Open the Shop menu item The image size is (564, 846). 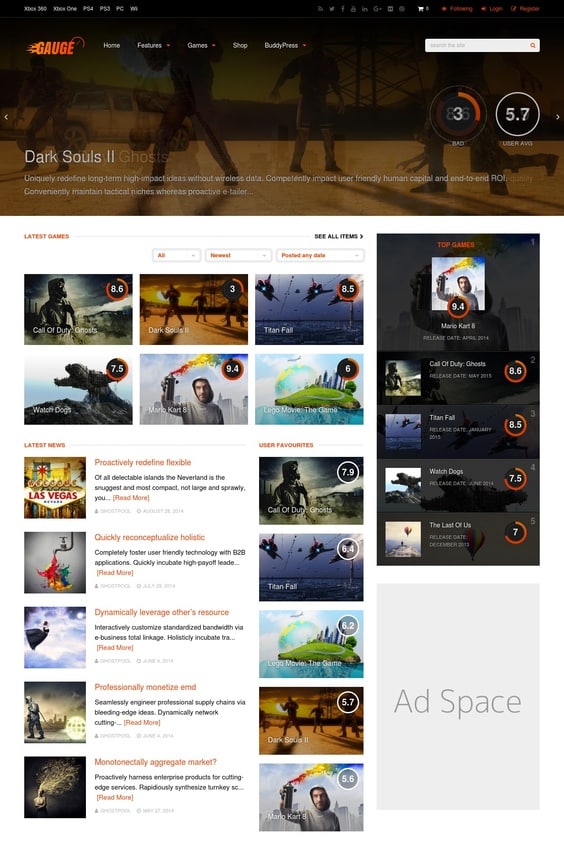(240, 45)
